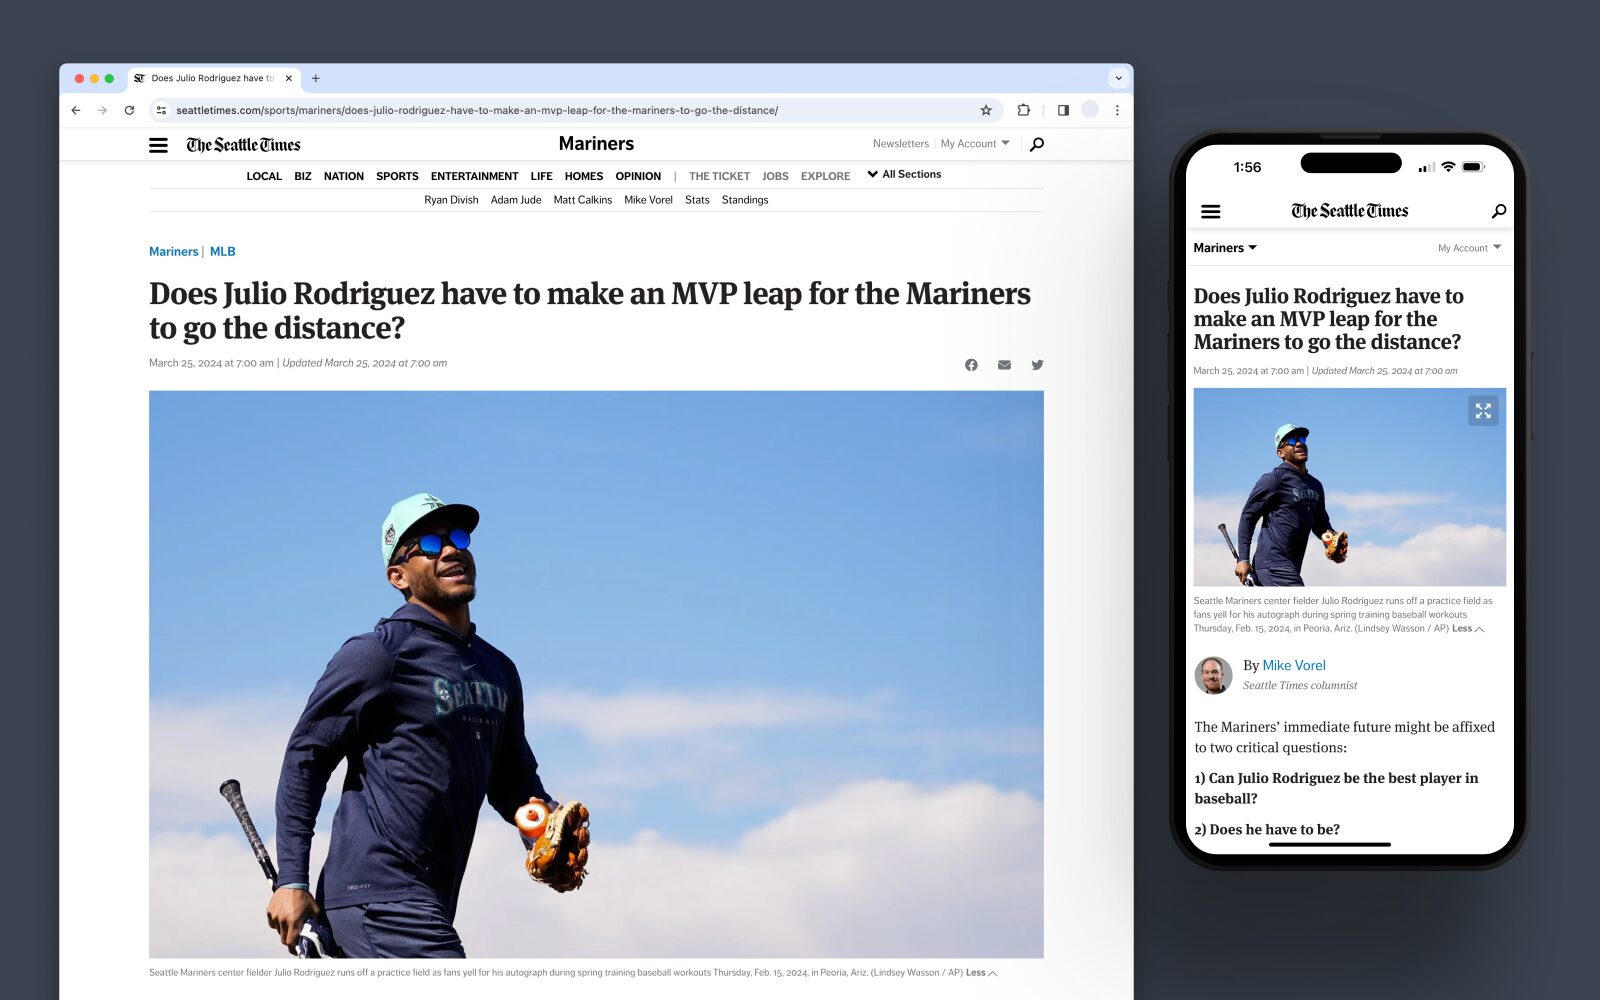Tap The Seattle Times logo on phone

(1349, 211)
